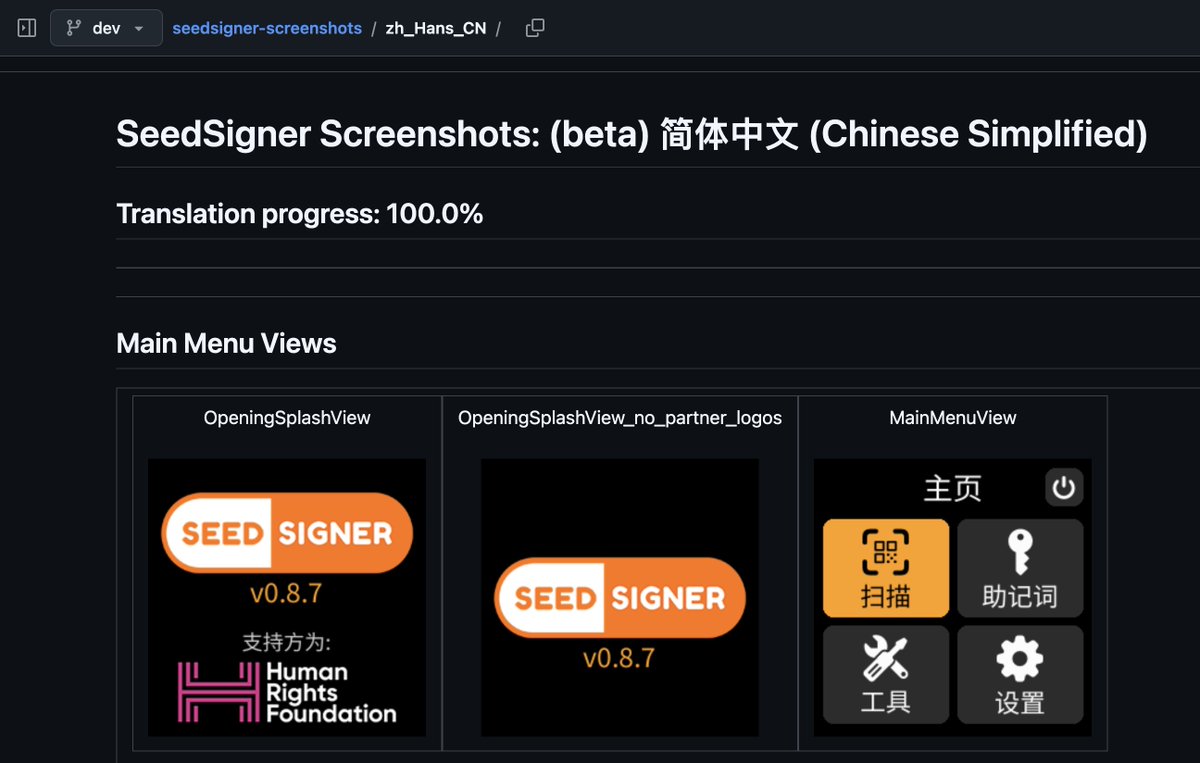
Task: Click the SeedSigner Screenshots page title
Action: coord(632,134)
